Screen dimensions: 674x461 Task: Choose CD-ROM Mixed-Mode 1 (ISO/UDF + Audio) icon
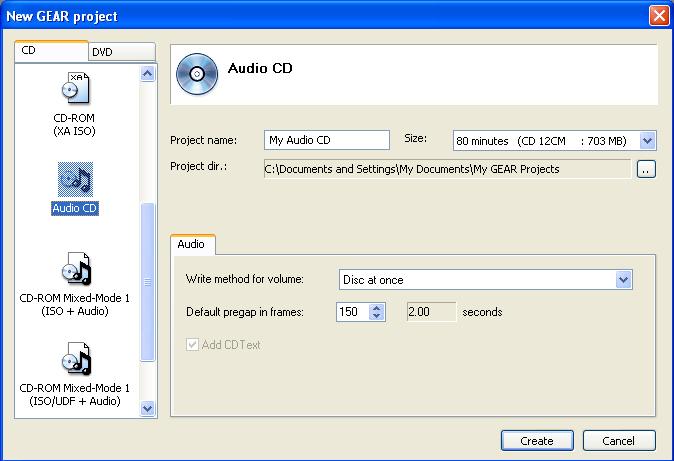(76, 359)
